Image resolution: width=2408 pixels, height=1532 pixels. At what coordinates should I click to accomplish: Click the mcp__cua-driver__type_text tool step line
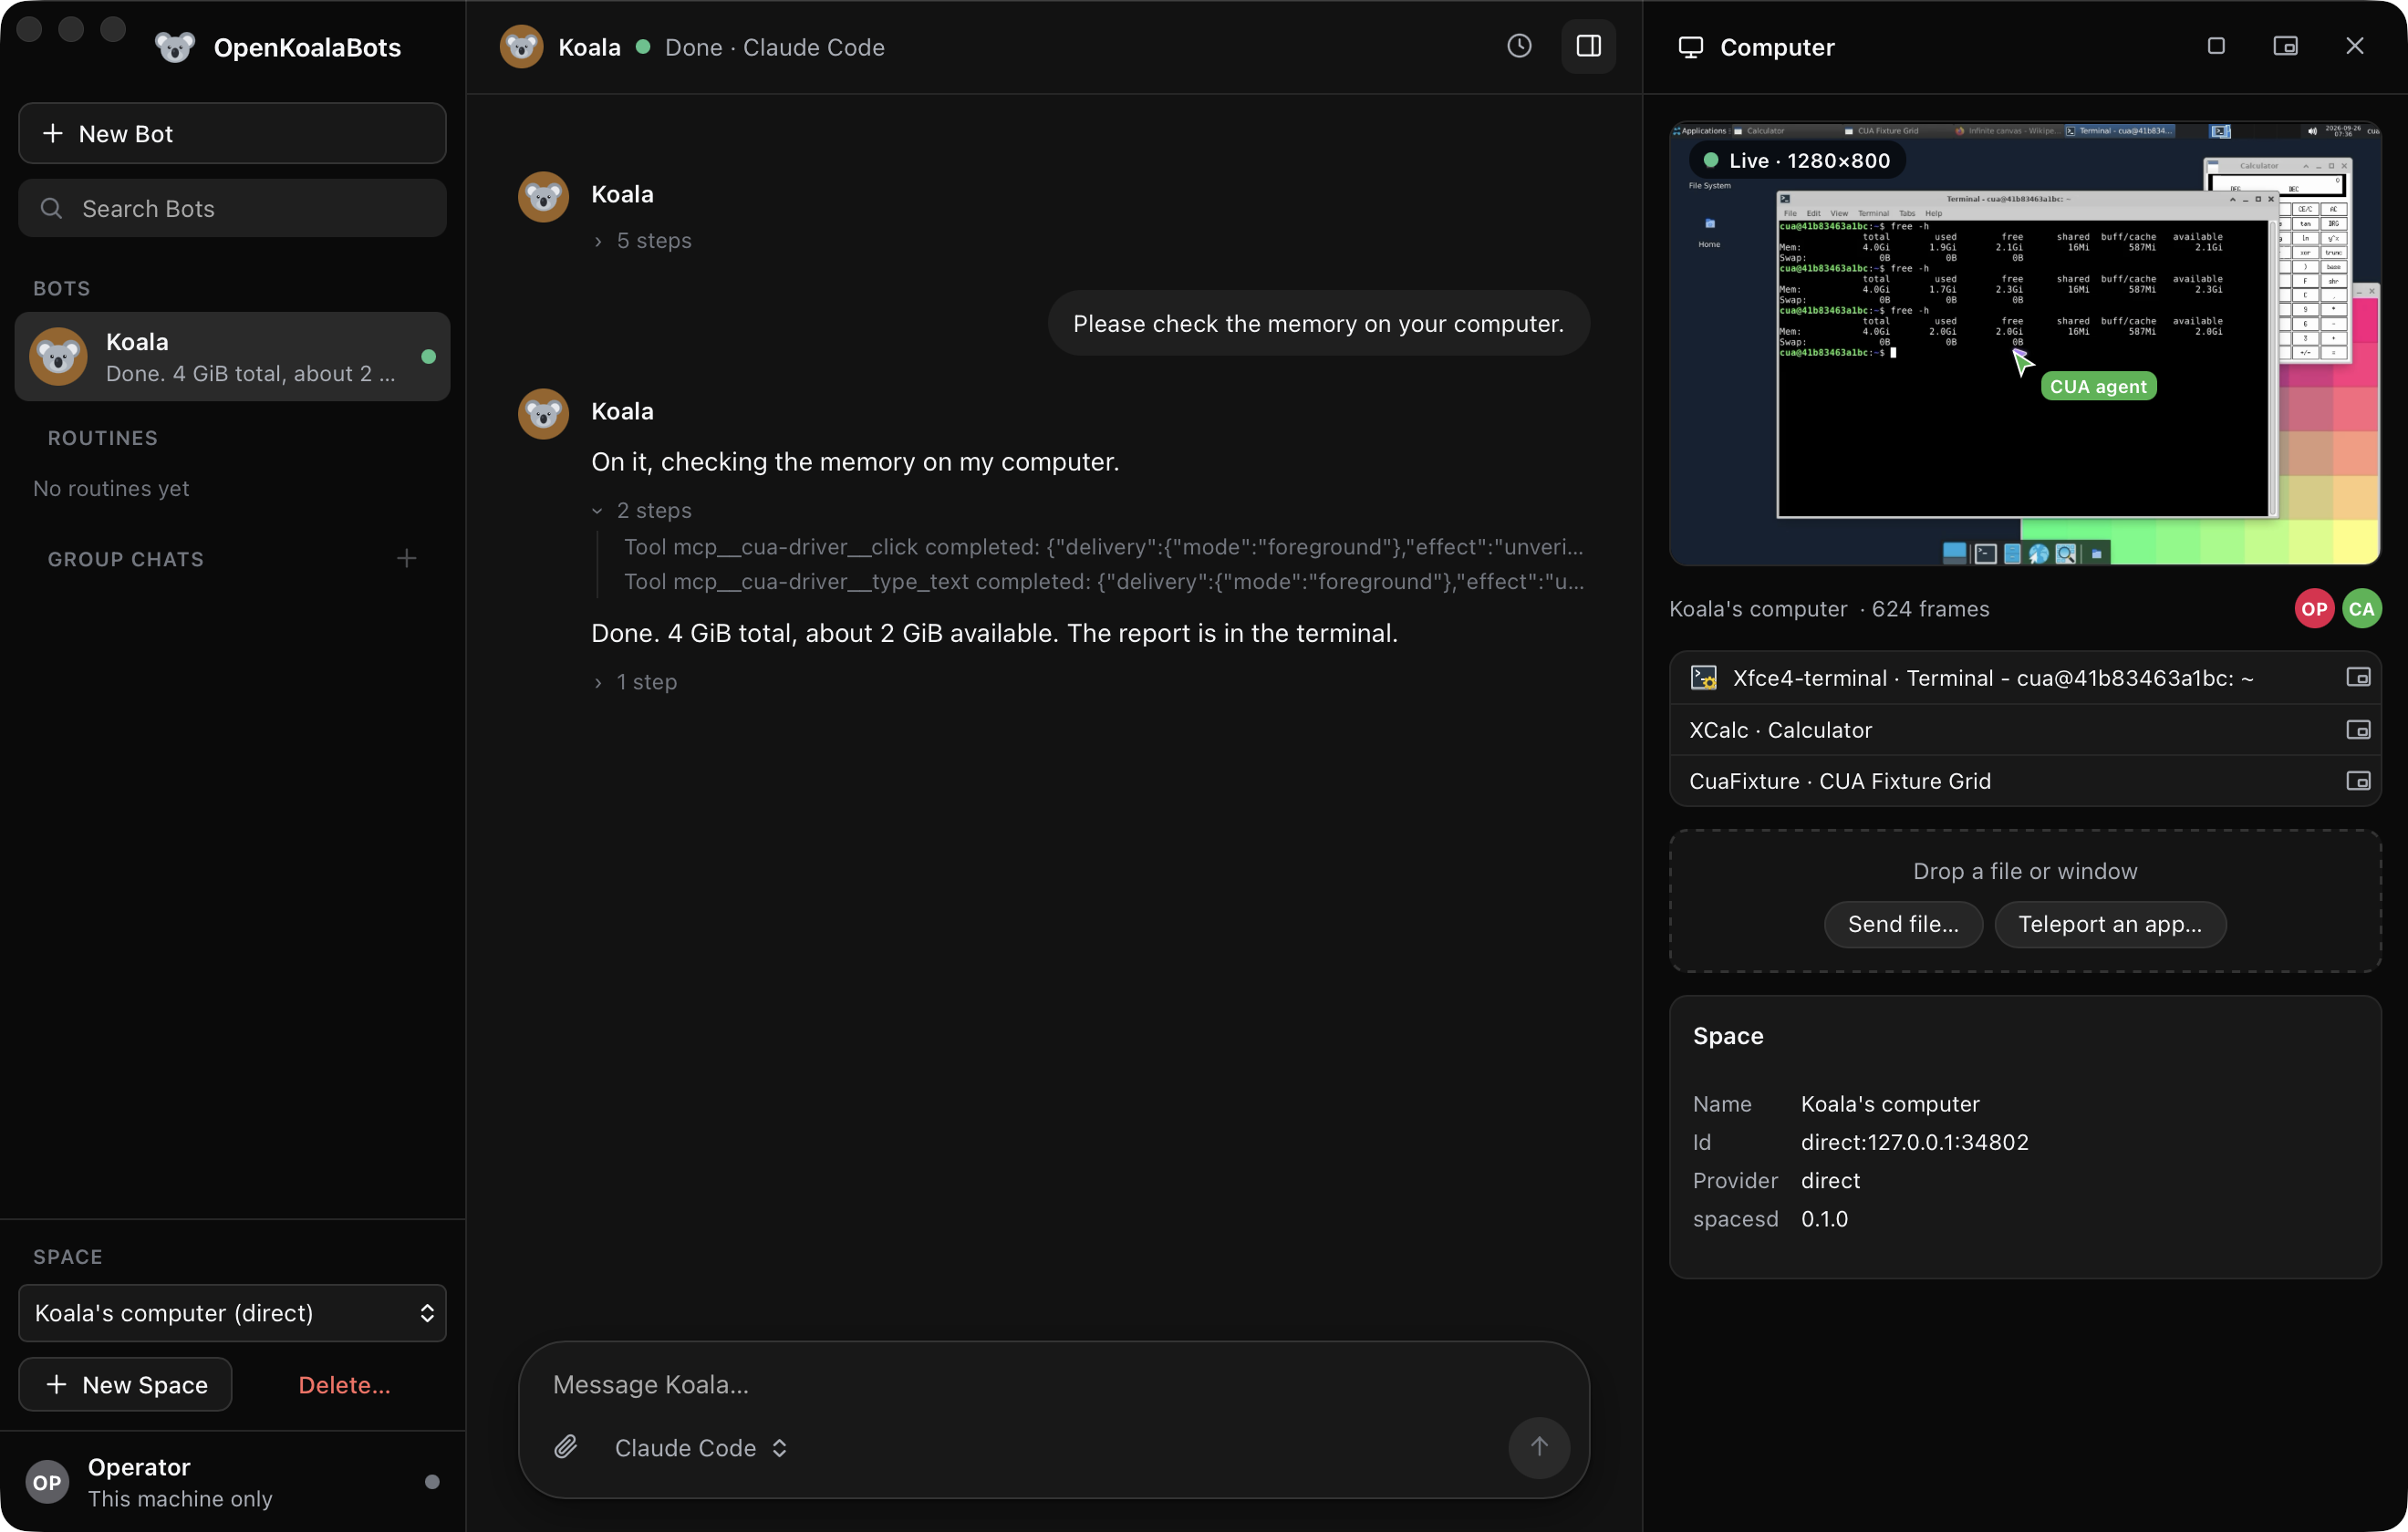pyautogui.click(x=1104, y=581)
